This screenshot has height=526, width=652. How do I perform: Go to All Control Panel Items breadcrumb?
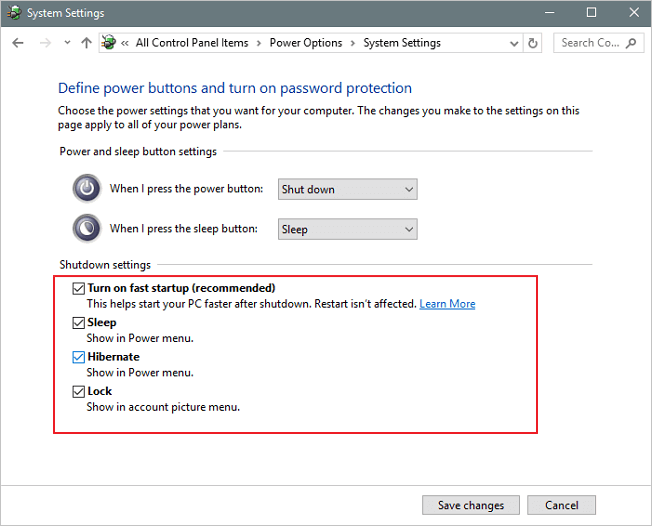click(x=192, y=43)
